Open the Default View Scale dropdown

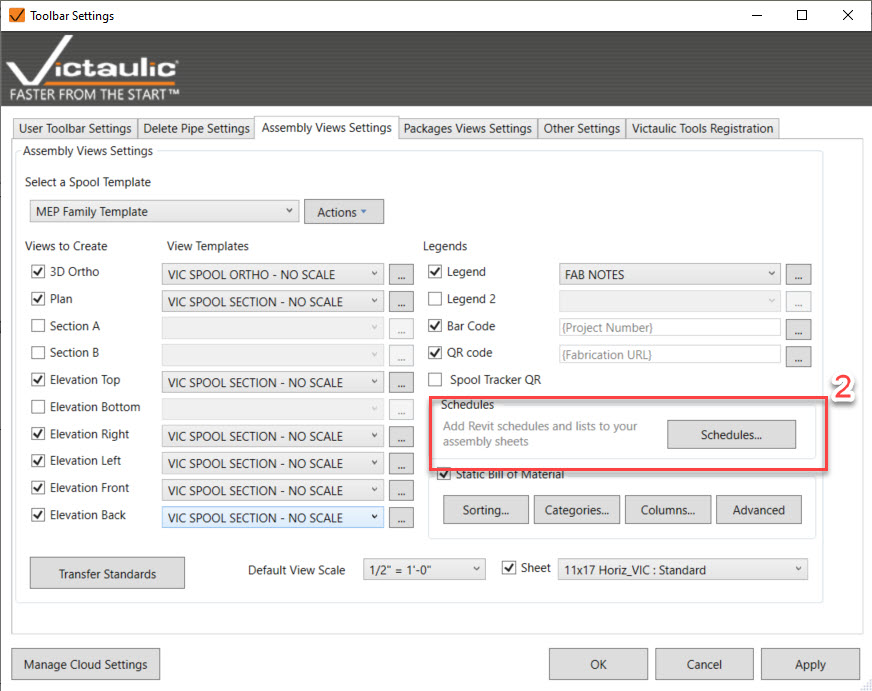click(424, 570)
